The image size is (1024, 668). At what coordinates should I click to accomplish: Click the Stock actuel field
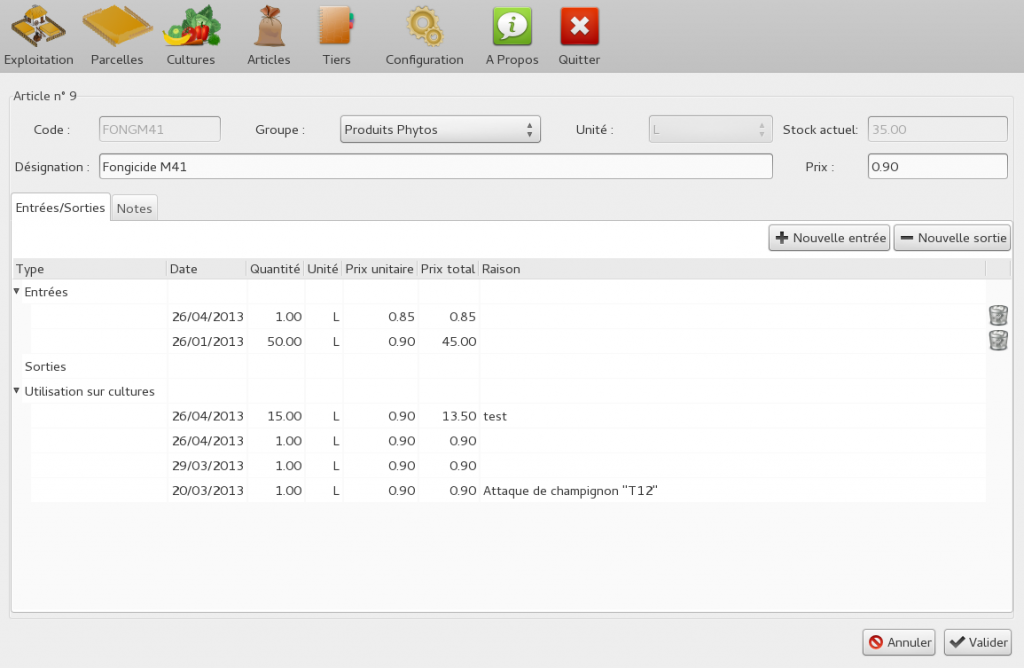point(937,129)
